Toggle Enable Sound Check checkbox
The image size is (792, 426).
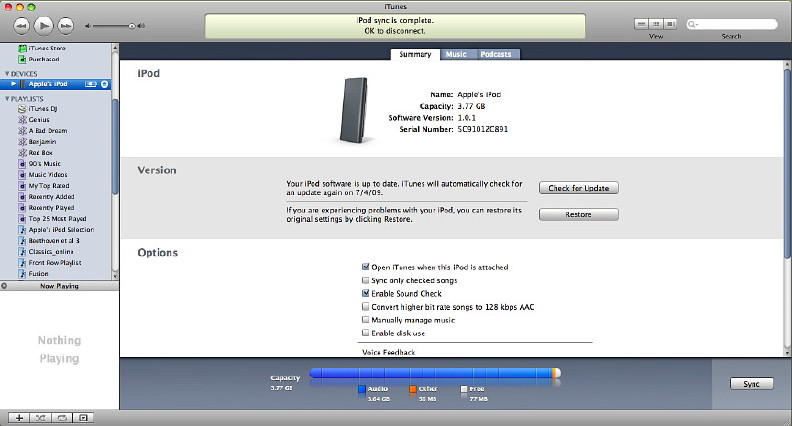pos(366,293)
